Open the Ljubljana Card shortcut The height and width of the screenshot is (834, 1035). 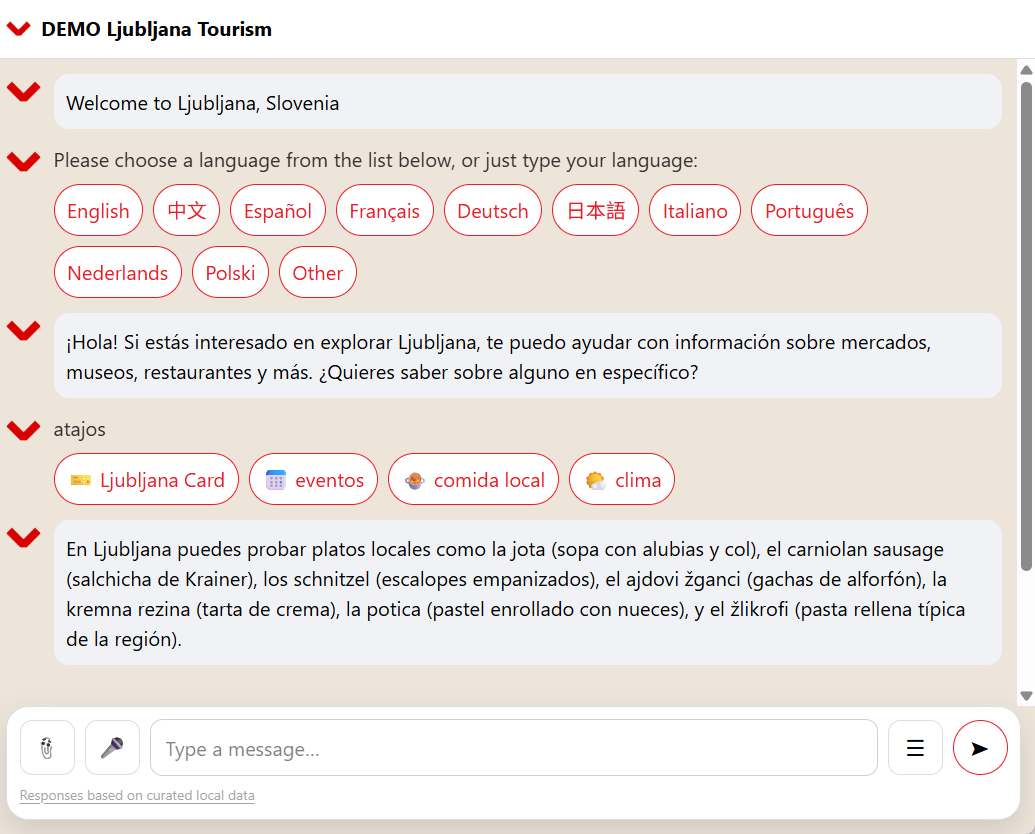(146, 480)
